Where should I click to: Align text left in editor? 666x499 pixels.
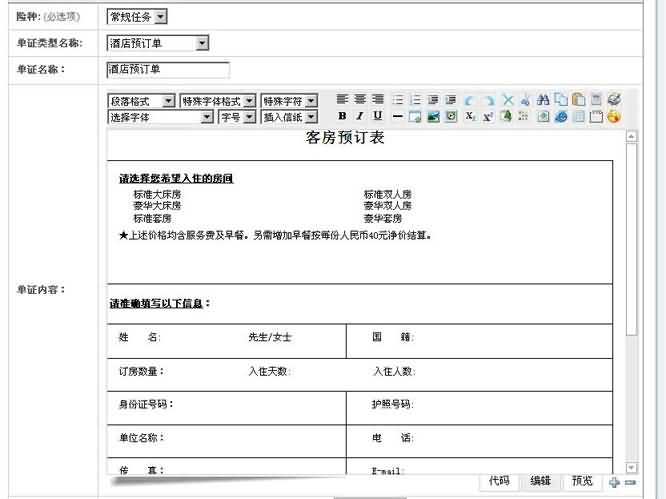[x=343, y=100]
